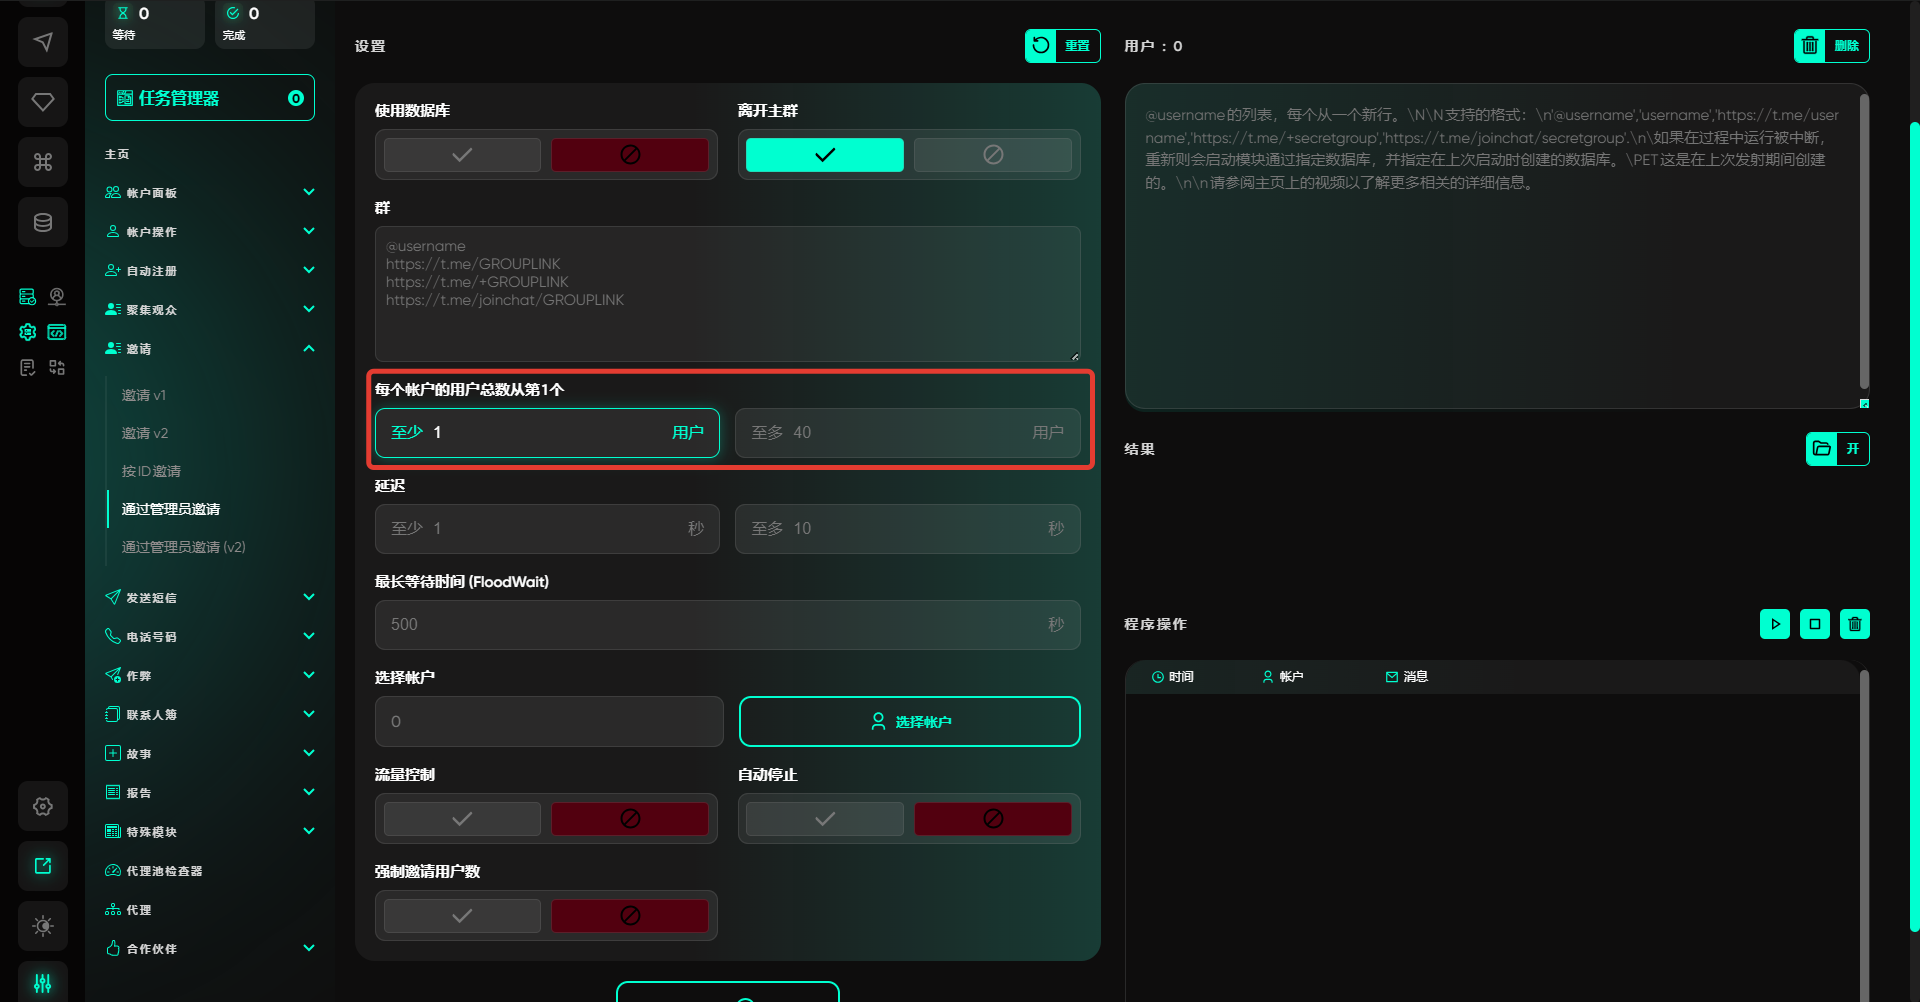This screenshot has height=1002, width=1920.
Task: Open the 按ID邀请 menu item
Action: [151, 471]
